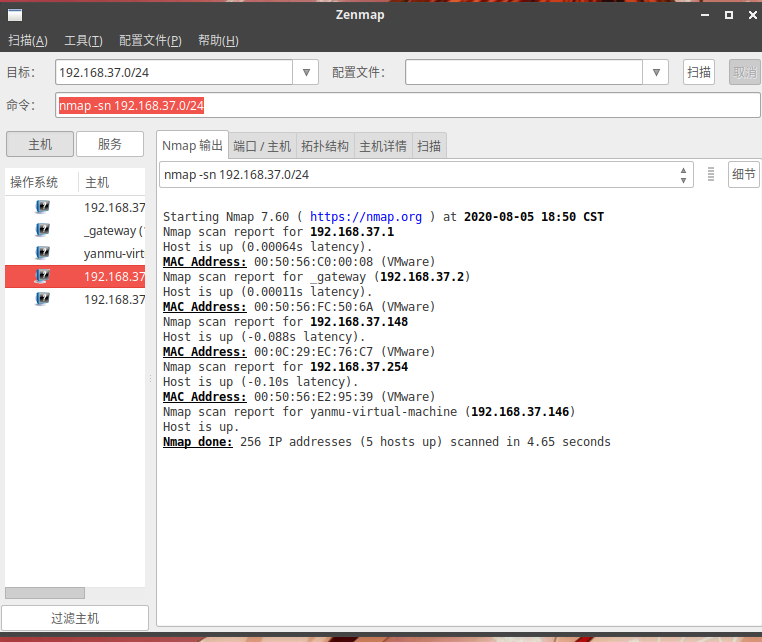Click OS icon beside yanmu-virt host
762x642 pixels.
click(x=43, y=253)
